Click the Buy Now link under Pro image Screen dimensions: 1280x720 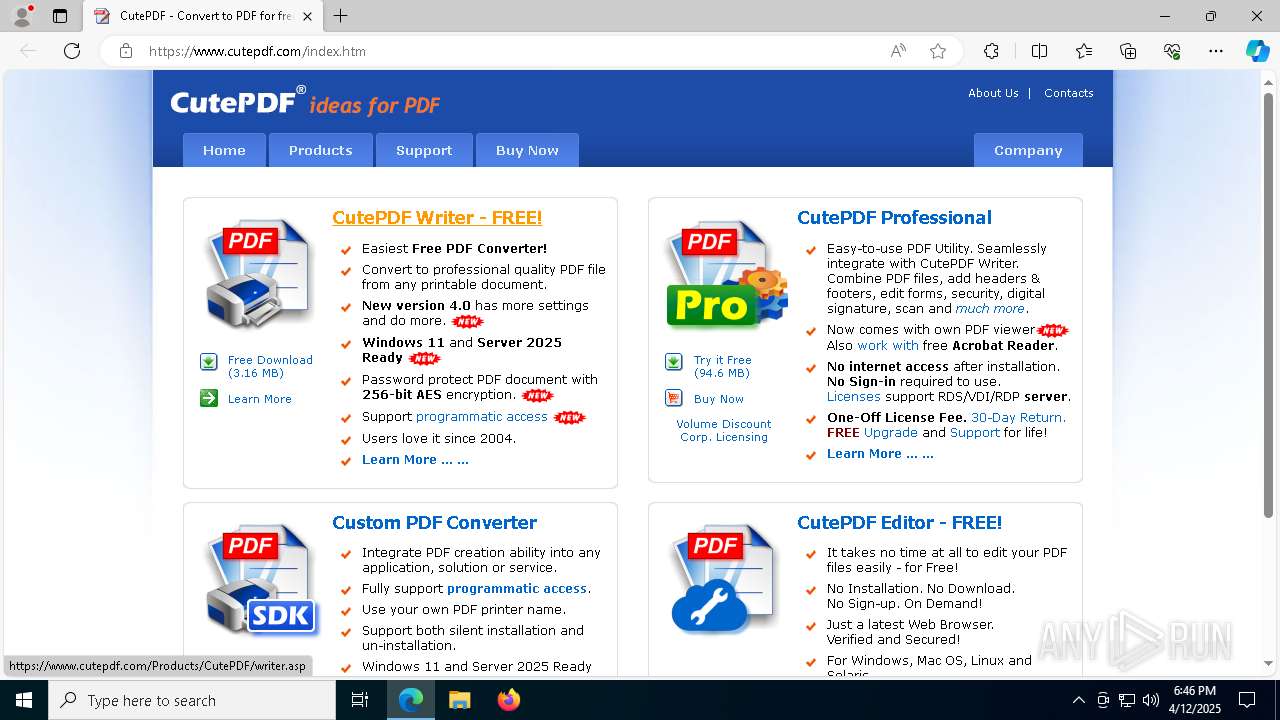(719, 399)
